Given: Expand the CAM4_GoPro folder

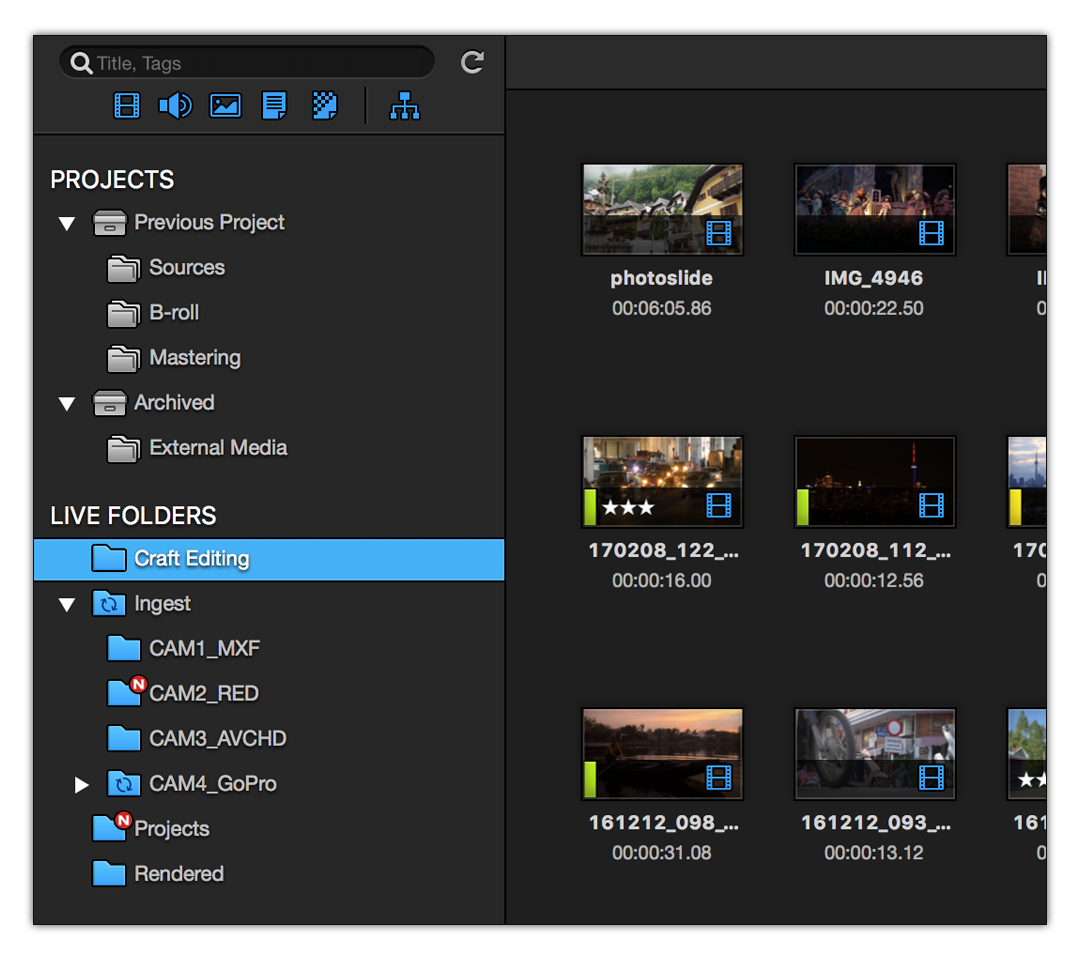Looking at the screenshot, I should (82, 784).
